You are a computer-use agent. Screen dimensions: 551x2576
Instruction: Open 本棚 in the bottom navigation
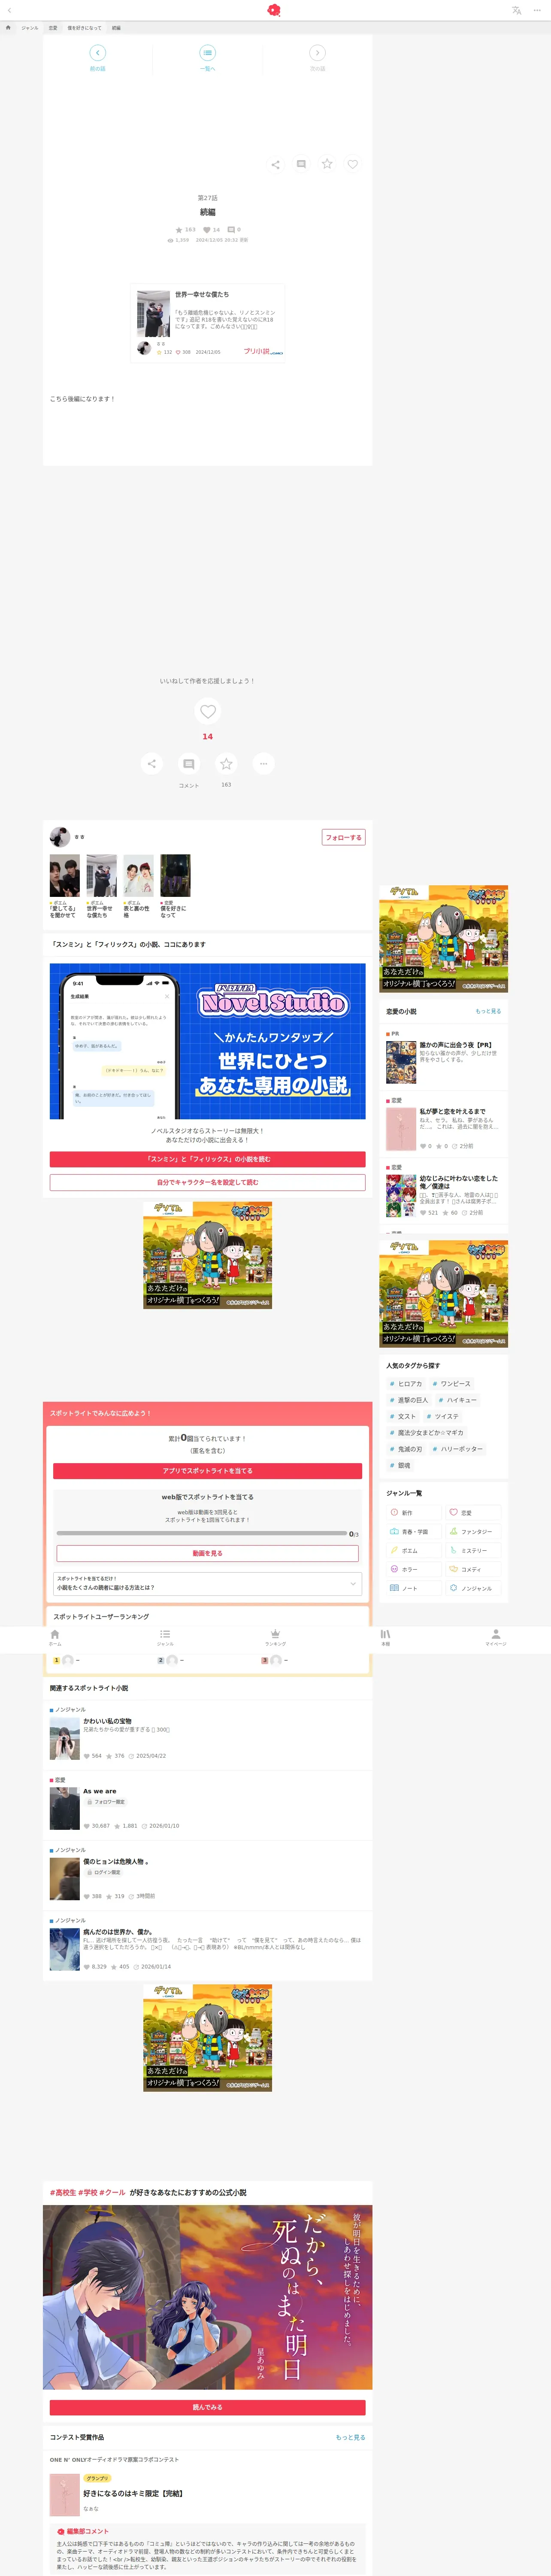(x=385, y=1638)
